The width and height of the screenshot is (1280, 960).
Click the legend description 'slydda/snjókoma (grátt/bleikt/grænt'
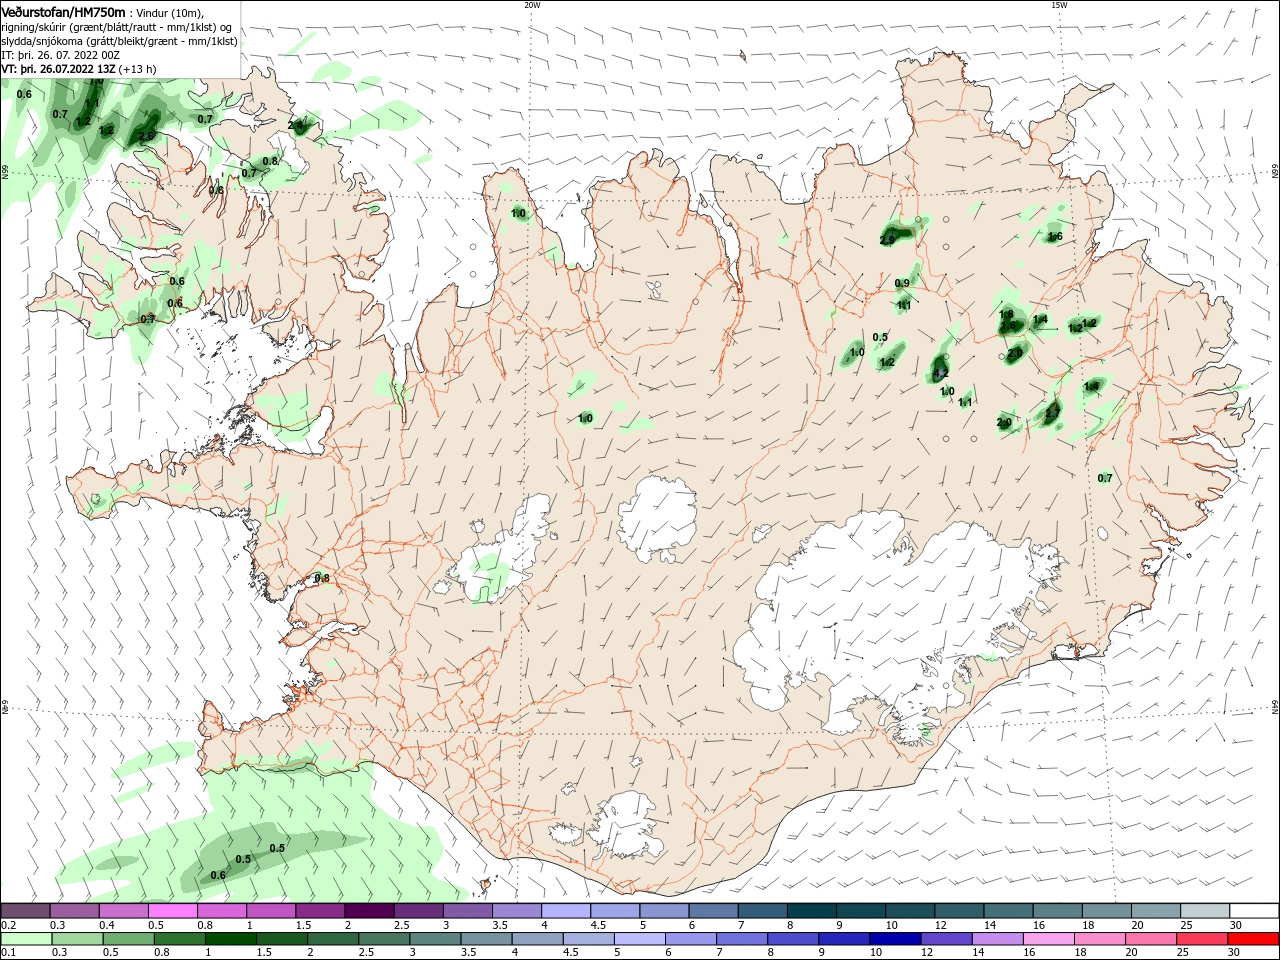click(x=92, y=41)
